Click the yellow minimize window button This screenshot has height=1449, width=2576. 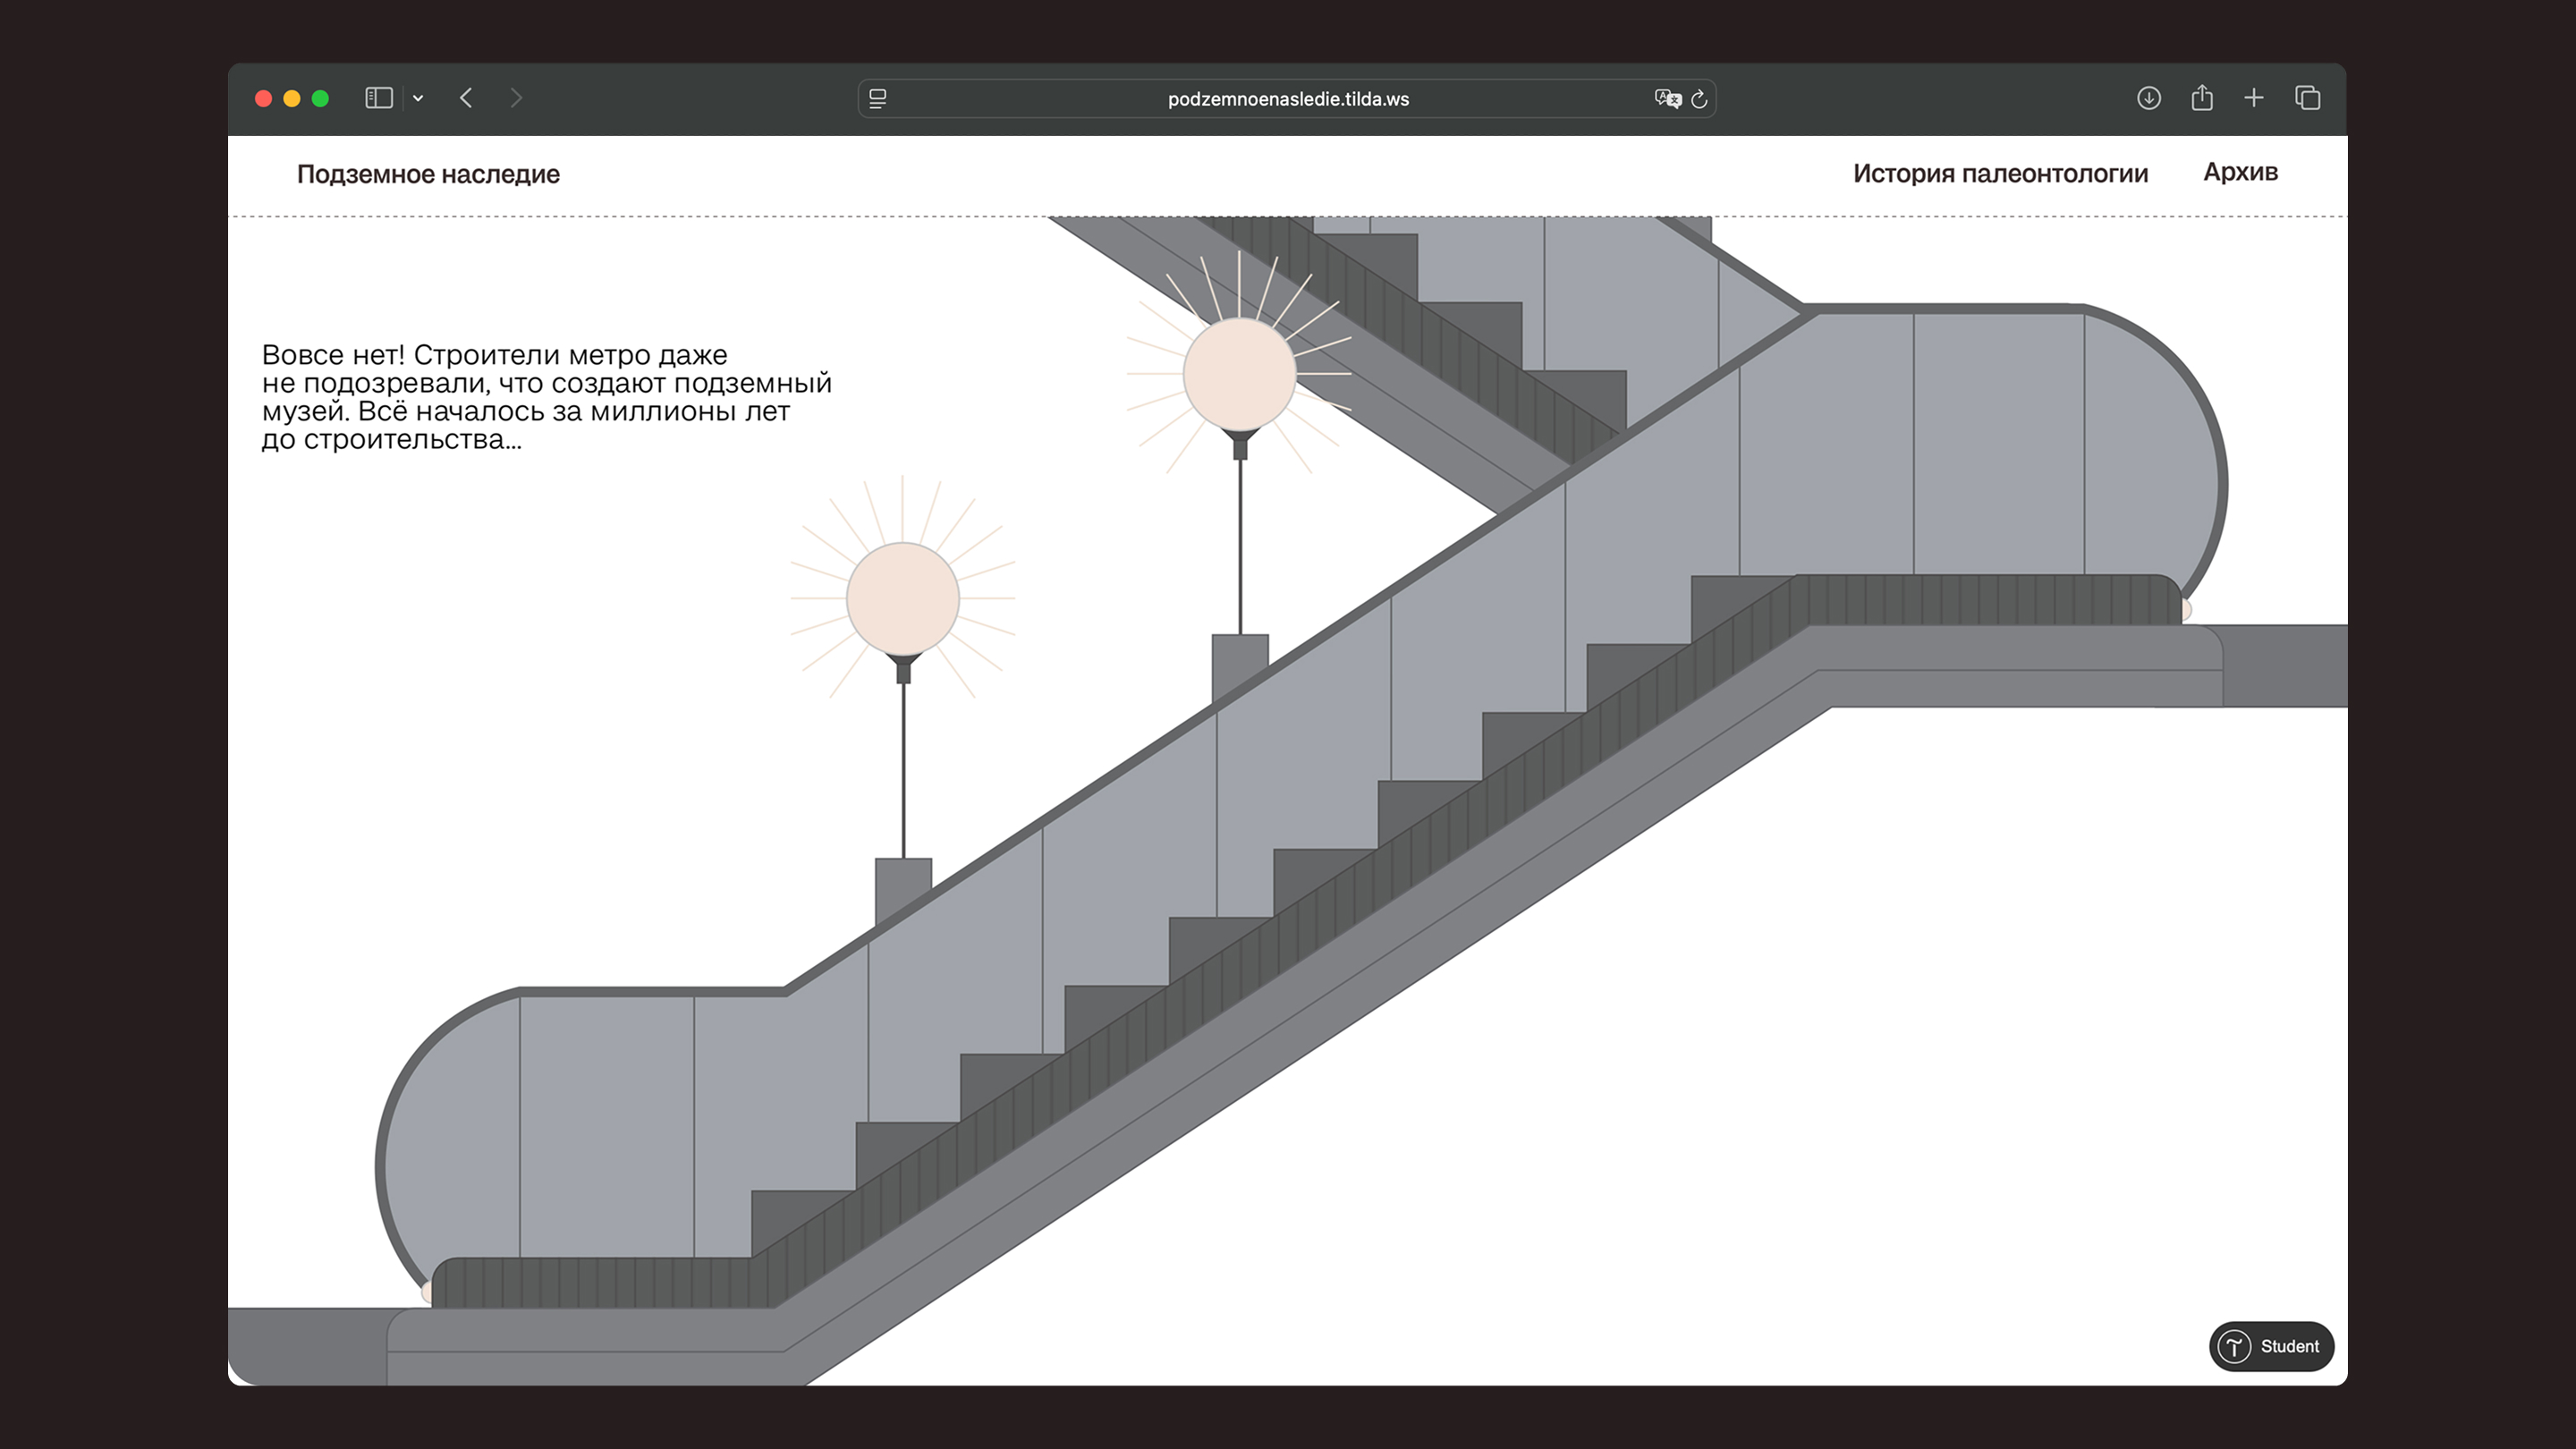pos(292,98)
